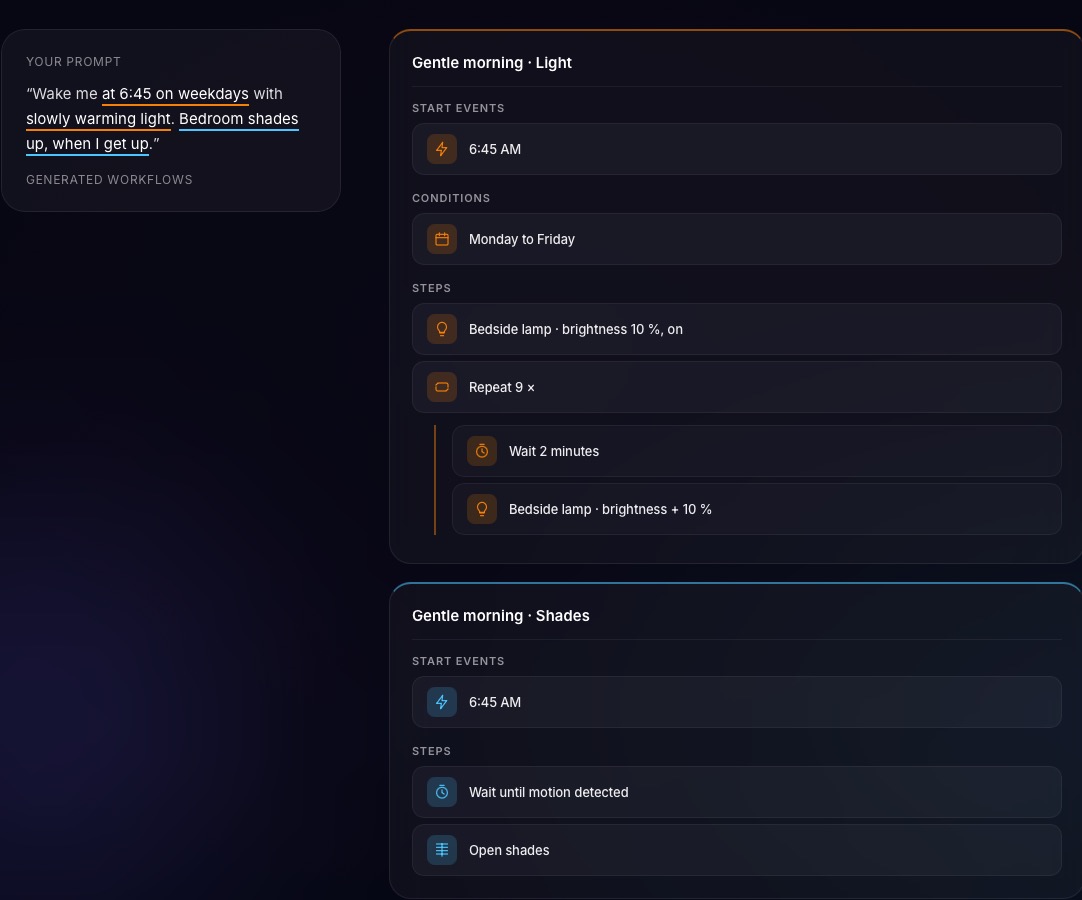Click the orange lightning bolt trigger icon

coord(442,149)
